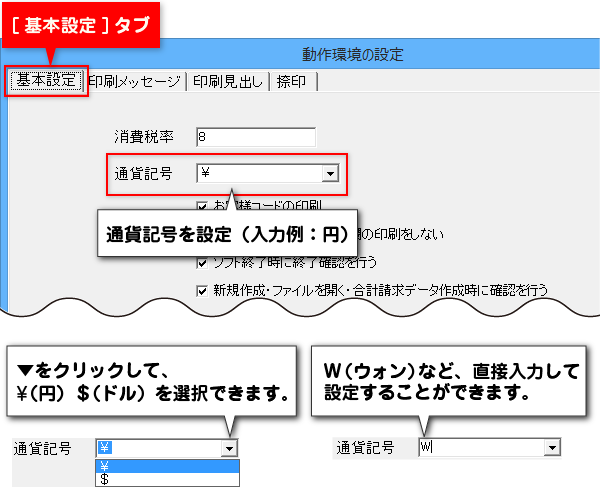Image resolution: width=600 pixels, height=501 pixels.
Task: Select the 捺印 tab
Action: pos(293,82)
